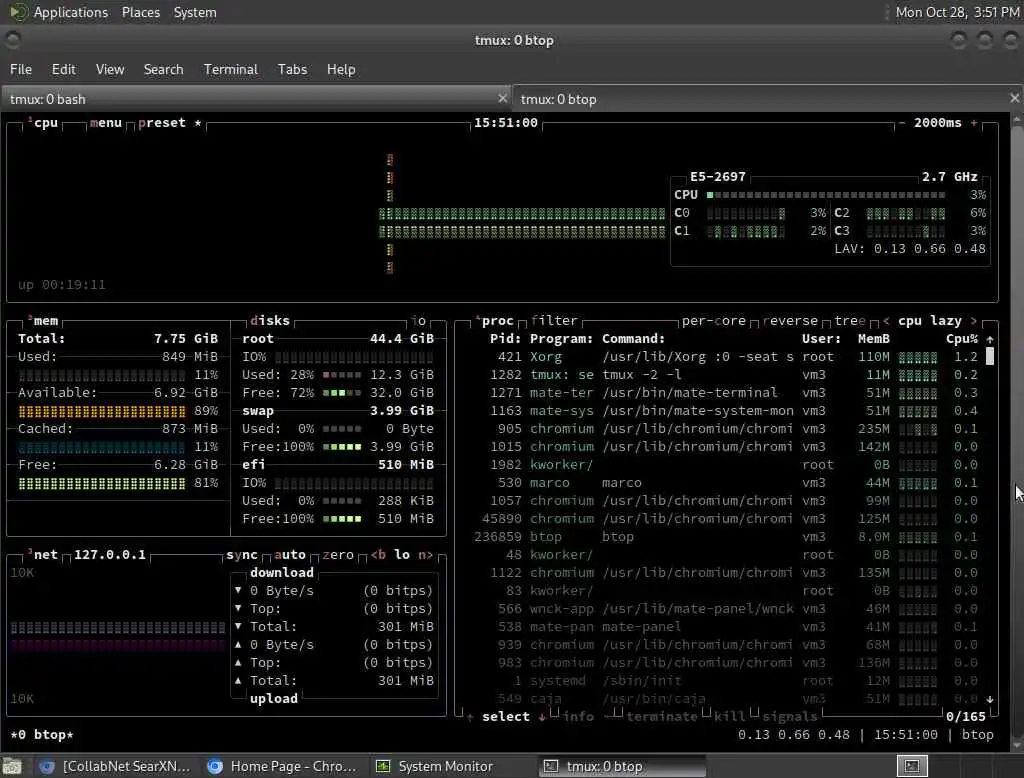Image resolution: width=1024 pixels, height=778 pixels.
Task: Increase update interval with plus sign
Action: 974,123
